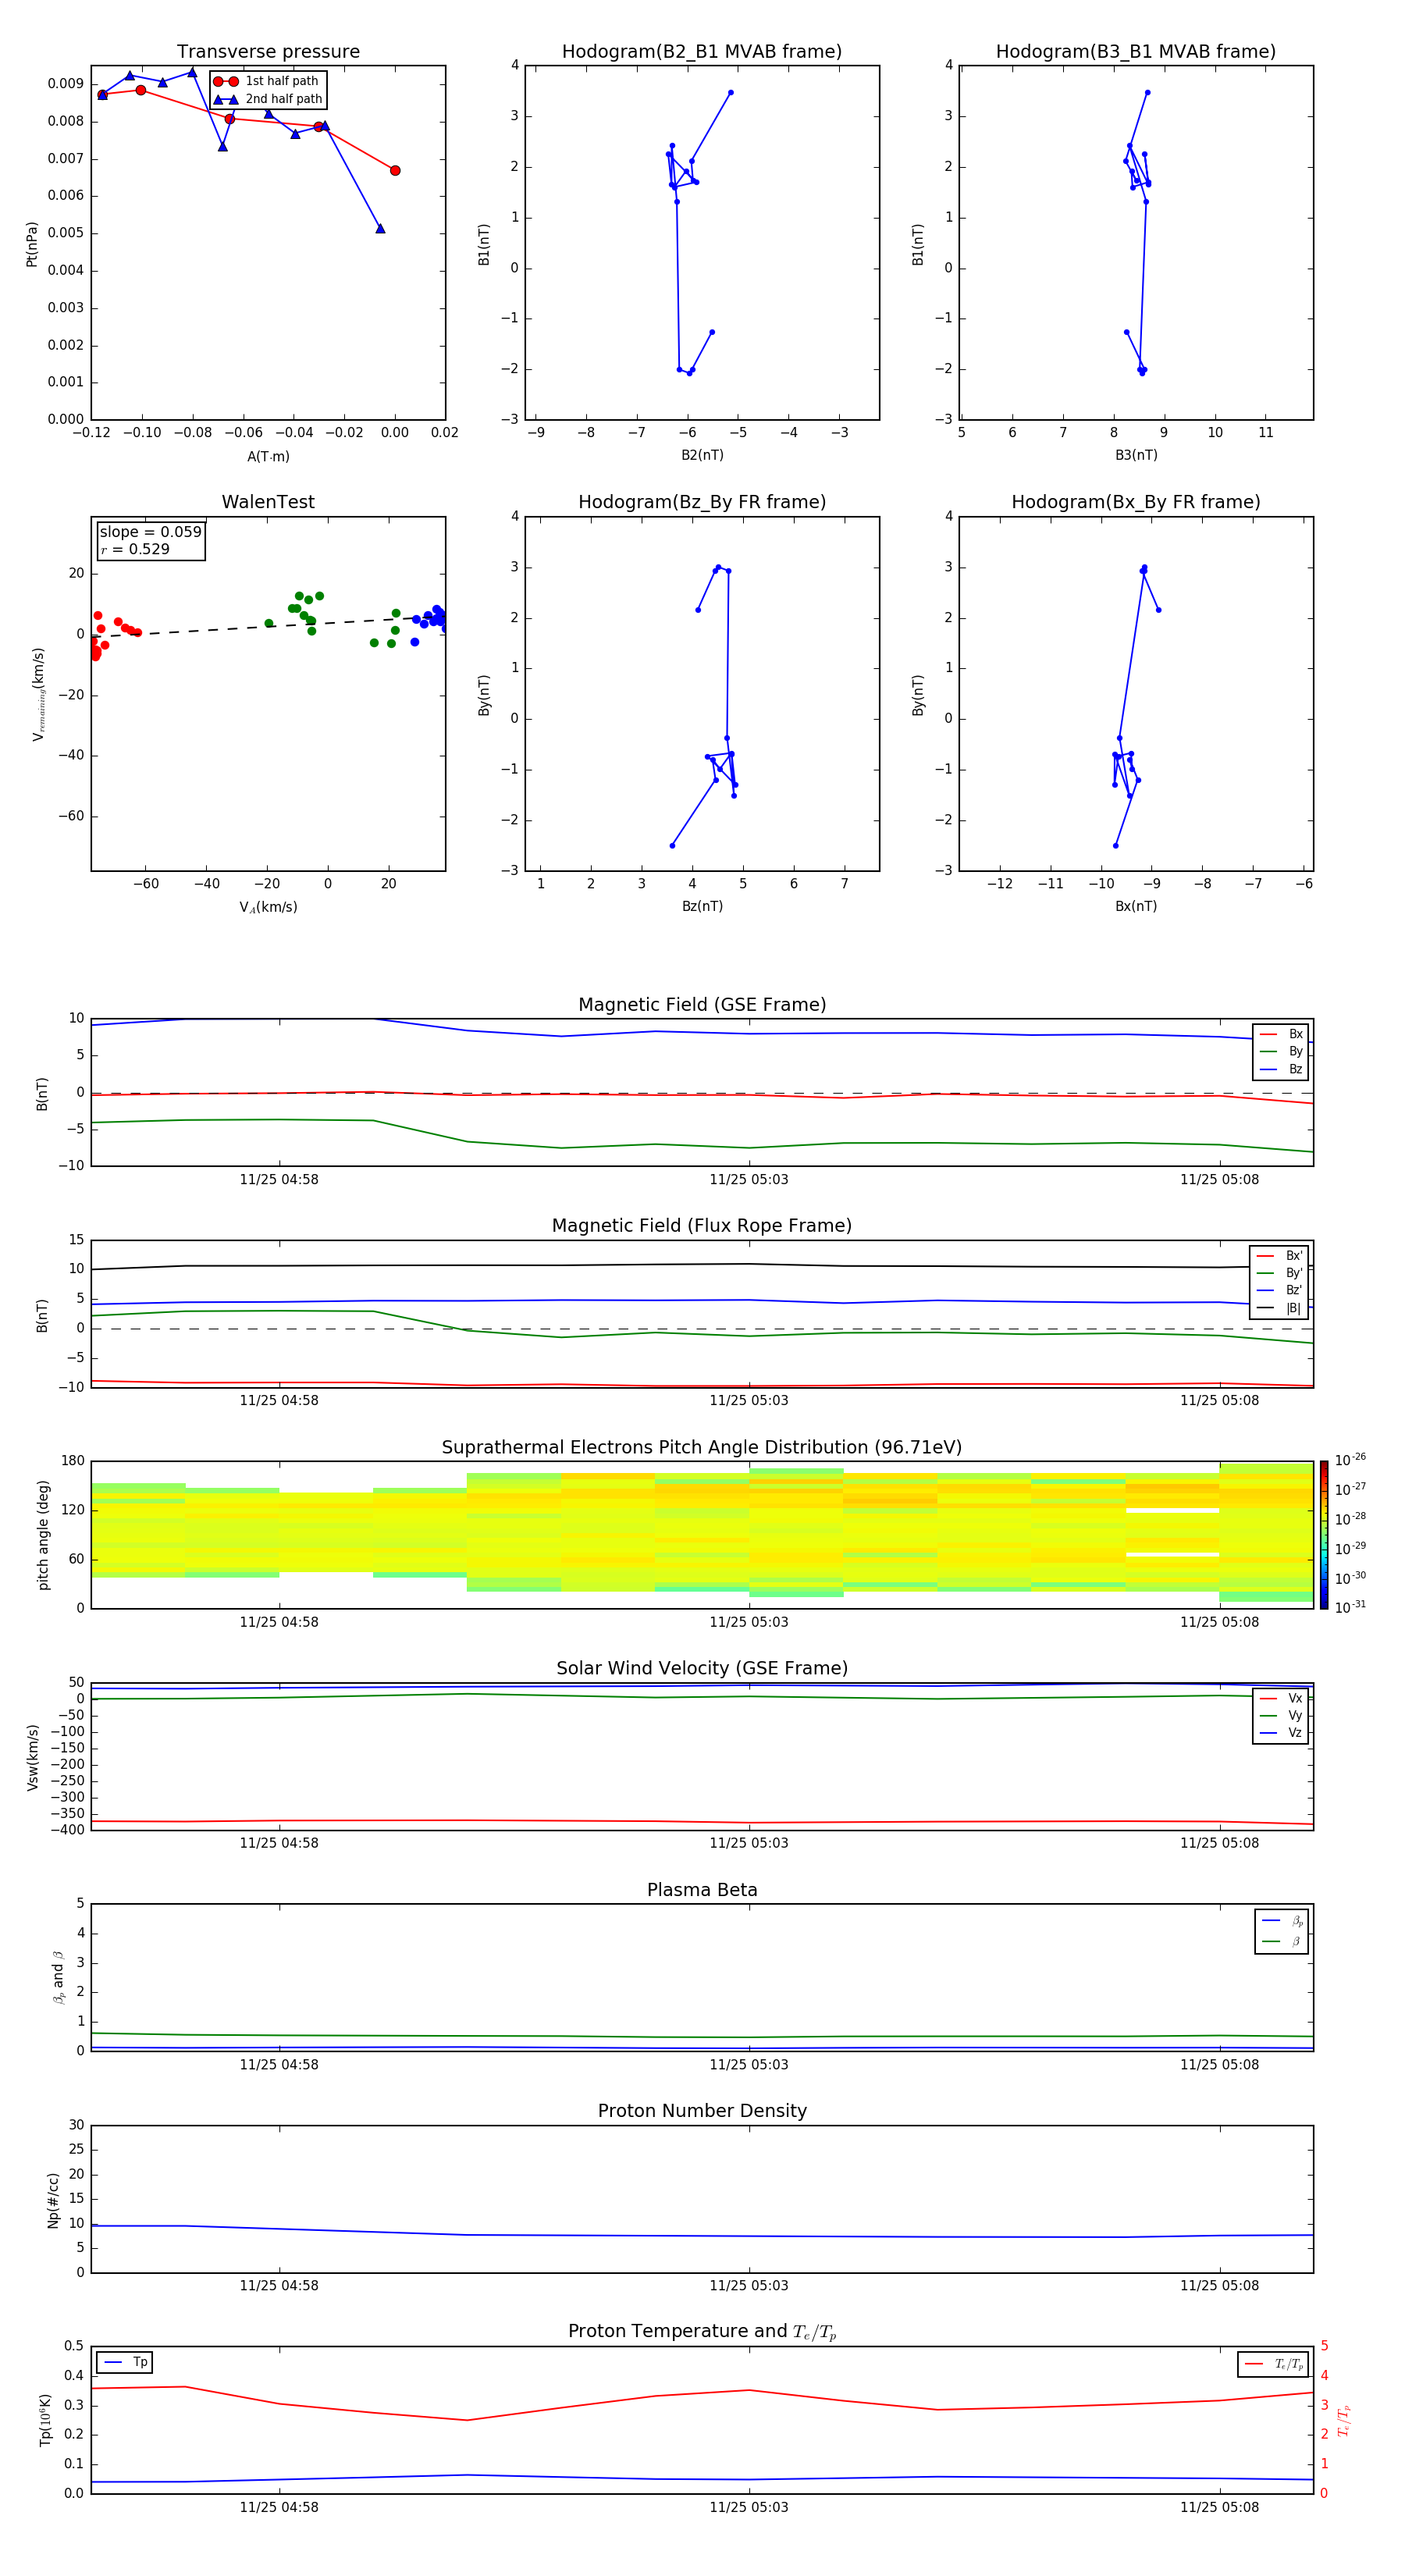Click '10^-26' colorbar label
Image resolution: width=1405 pixels, height=2576 pixels.
pyautogui.click(x=1350, y=1460)
